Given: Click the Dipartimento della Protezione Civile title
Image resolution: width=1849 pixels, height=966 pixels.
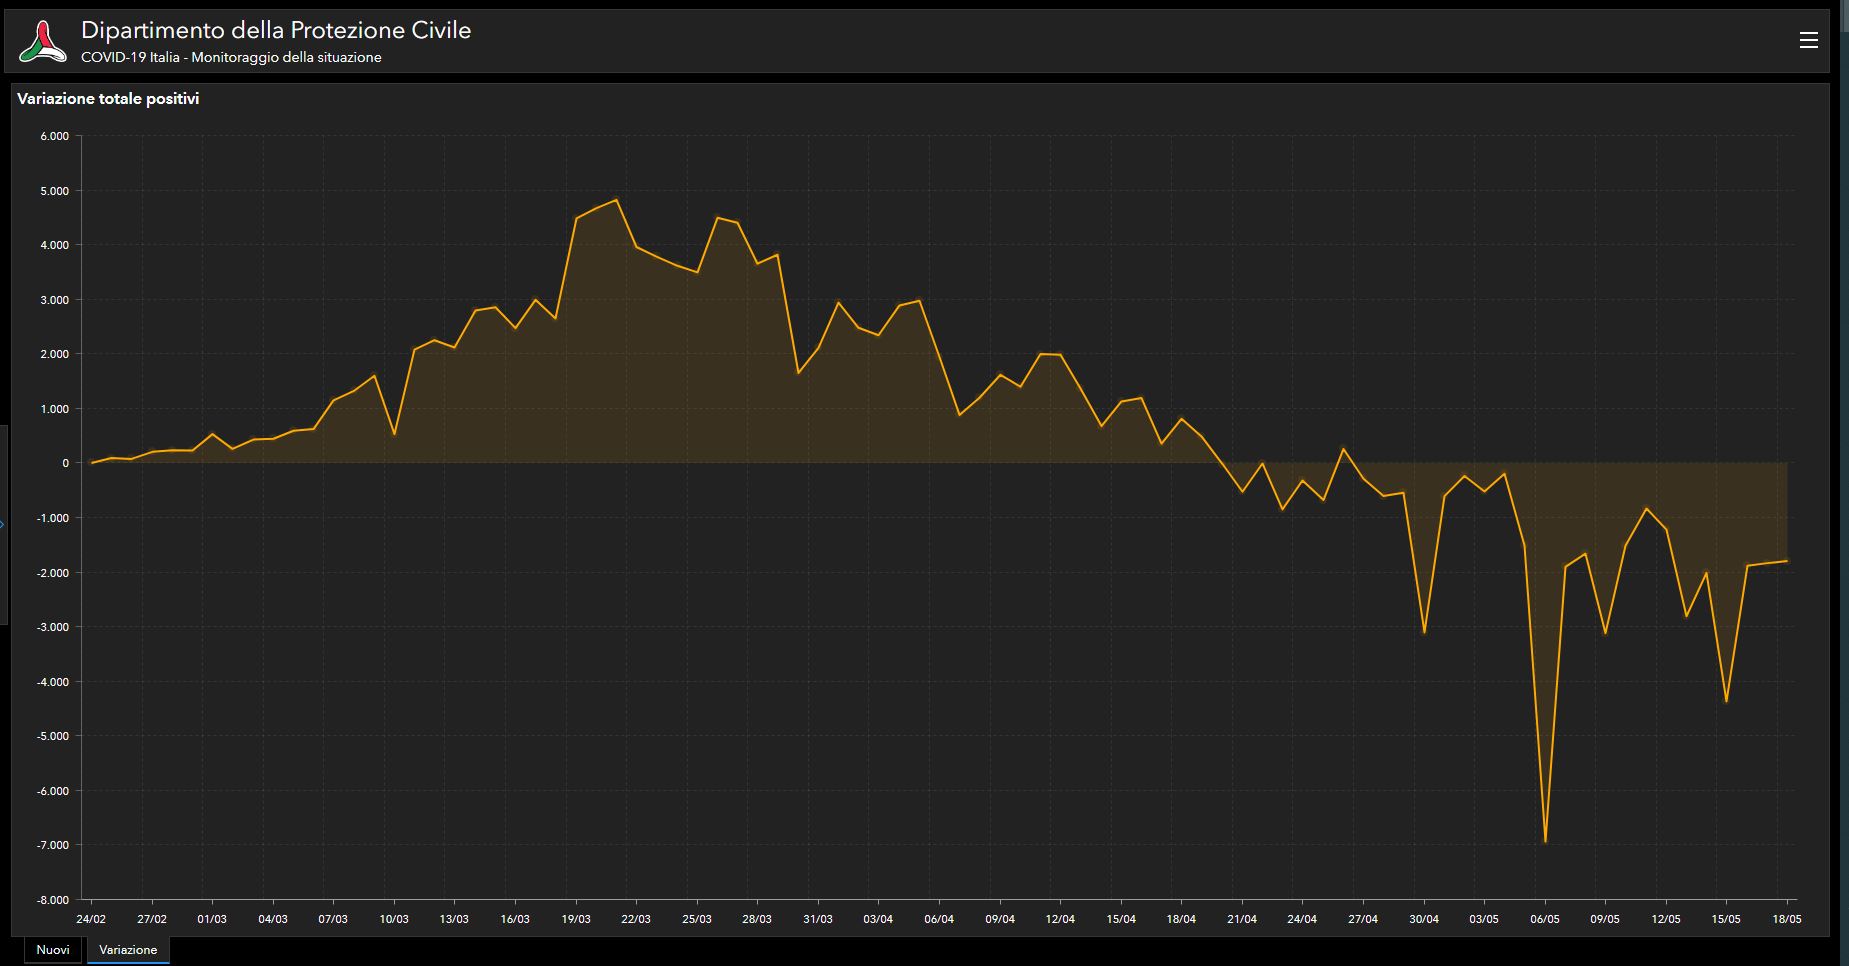Looking at the screenshot, I should [x=276, y=30].
